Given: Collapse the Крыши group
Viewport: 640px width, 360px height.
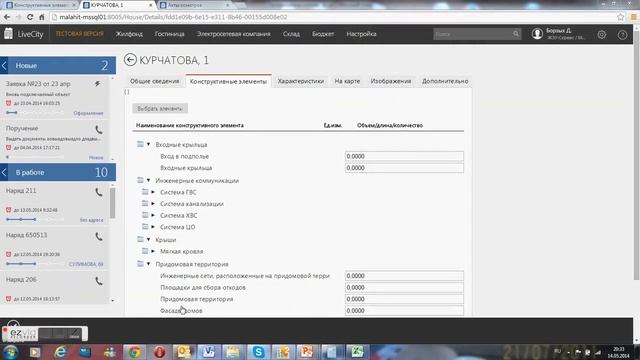Looking at the screenshot, I should point(149,240).
